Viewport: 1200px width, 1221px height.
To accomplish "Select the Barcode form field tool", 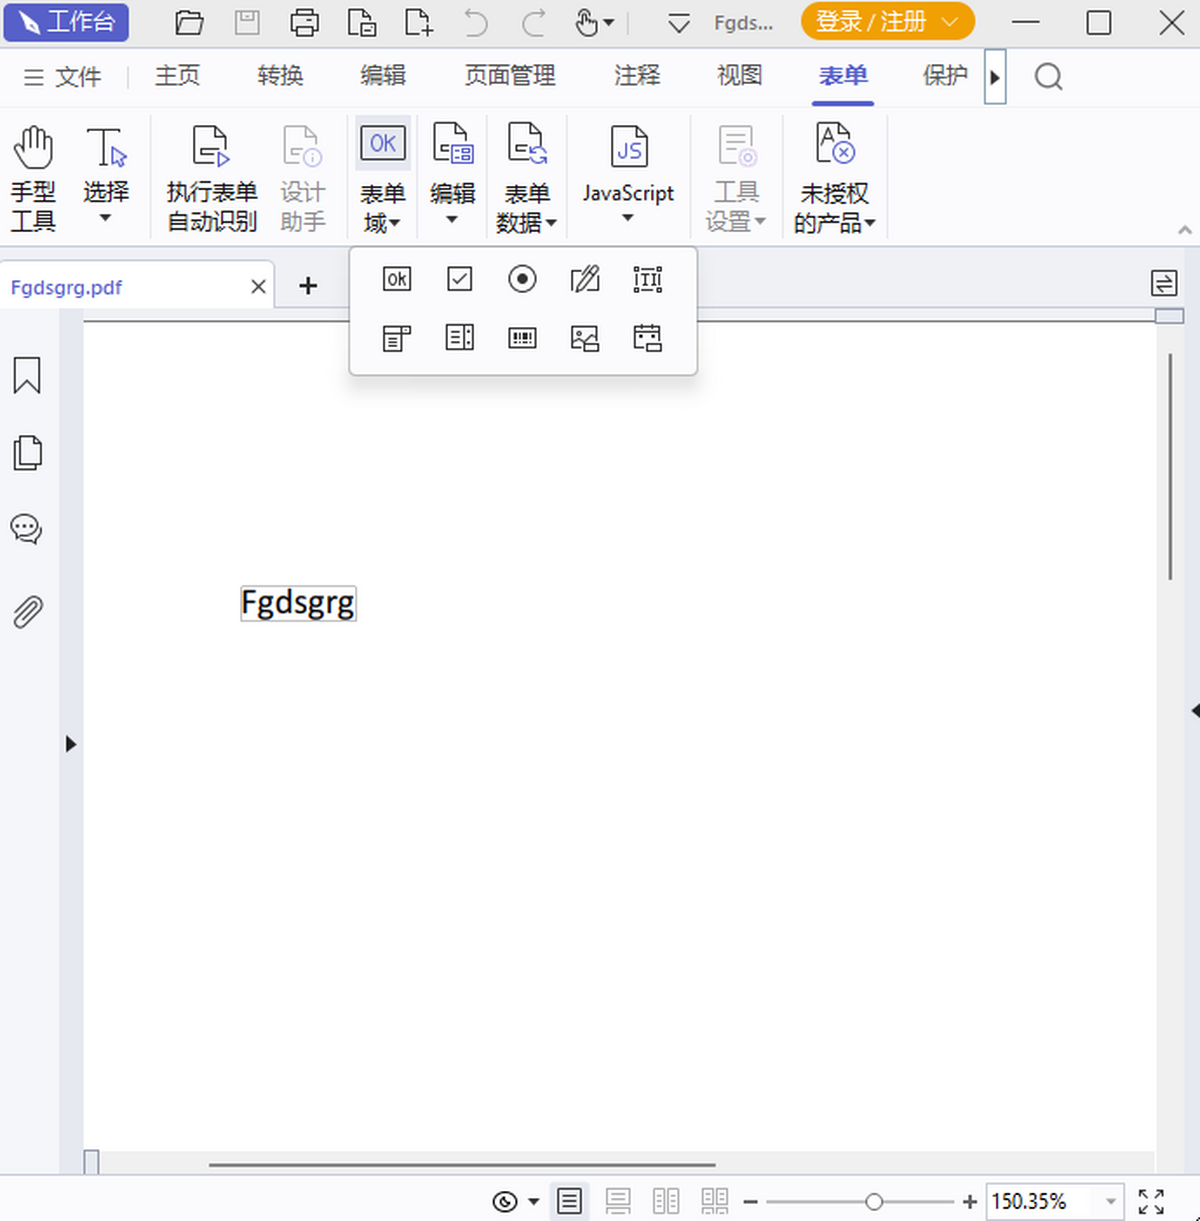I will [522, 337].
